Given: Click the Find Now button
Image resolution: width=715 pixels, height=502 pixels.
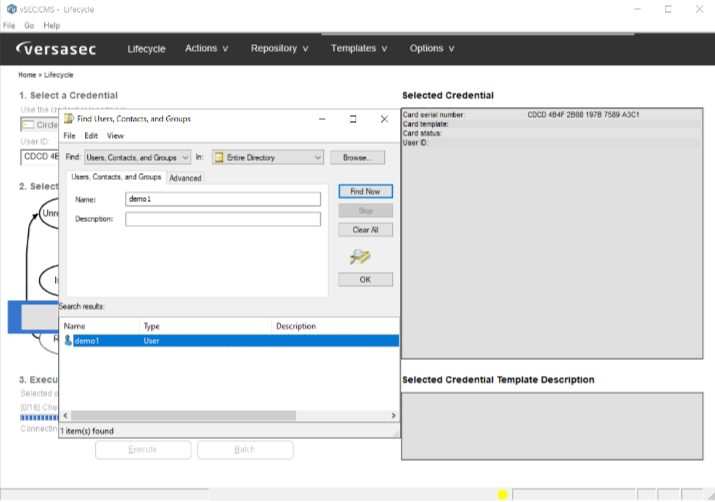Looking at the screenshot, I should tap(365, 191).
